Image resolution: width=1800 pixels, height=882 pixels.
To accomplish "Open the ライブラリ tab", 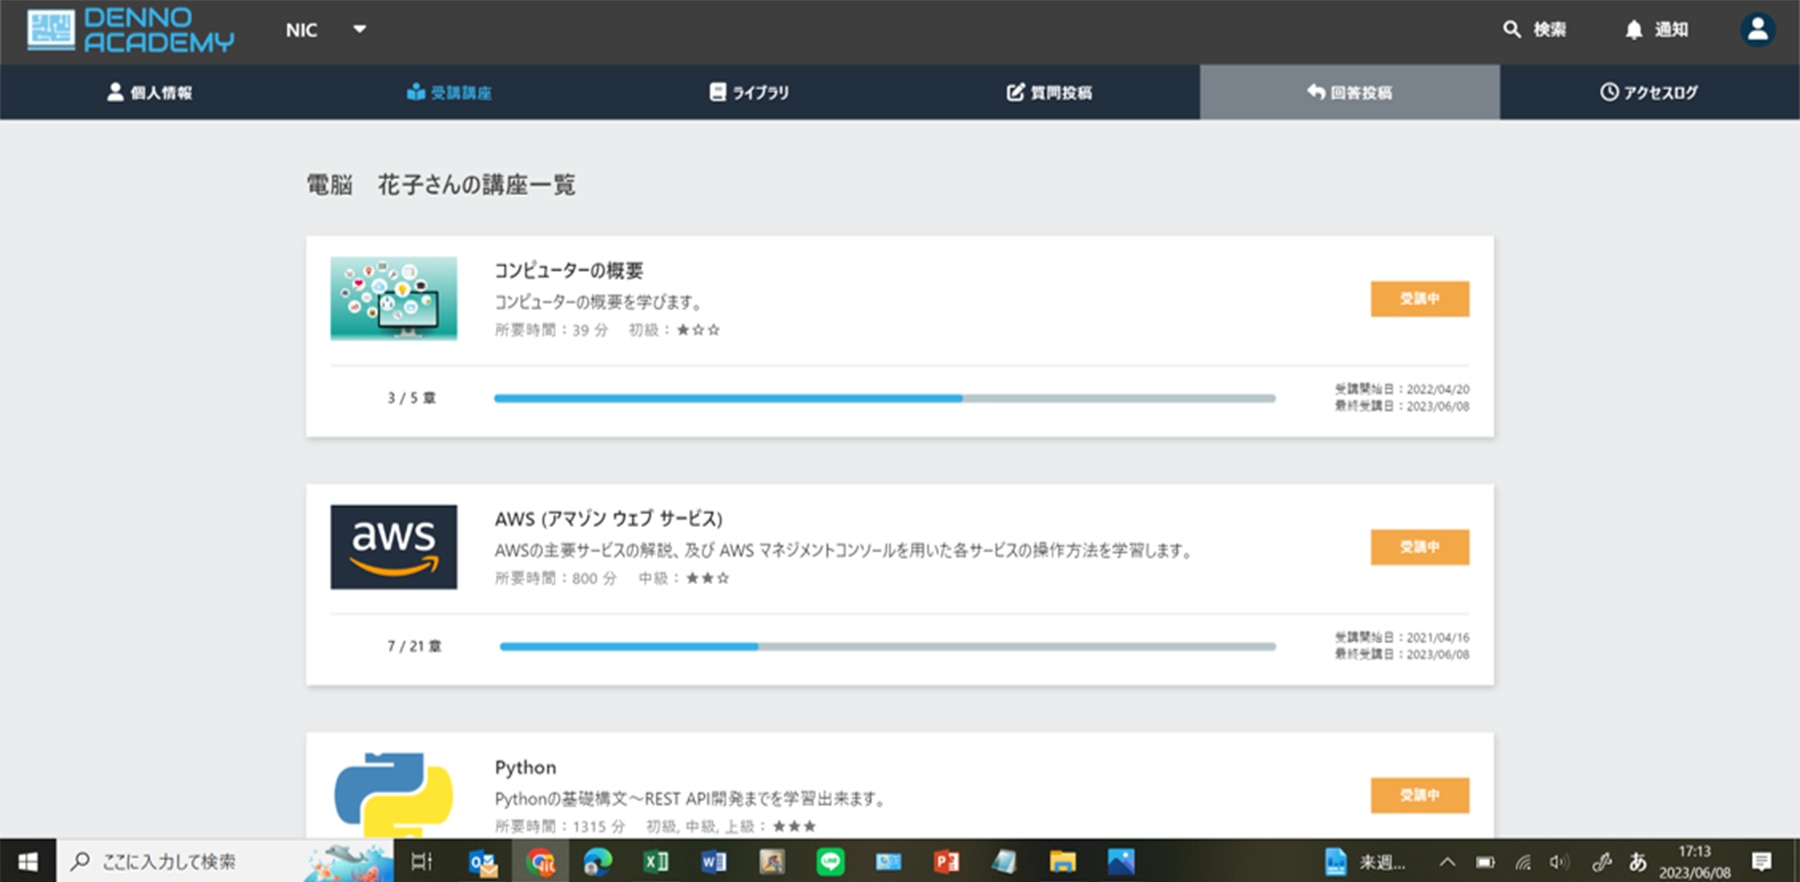I will click(750, 92).
